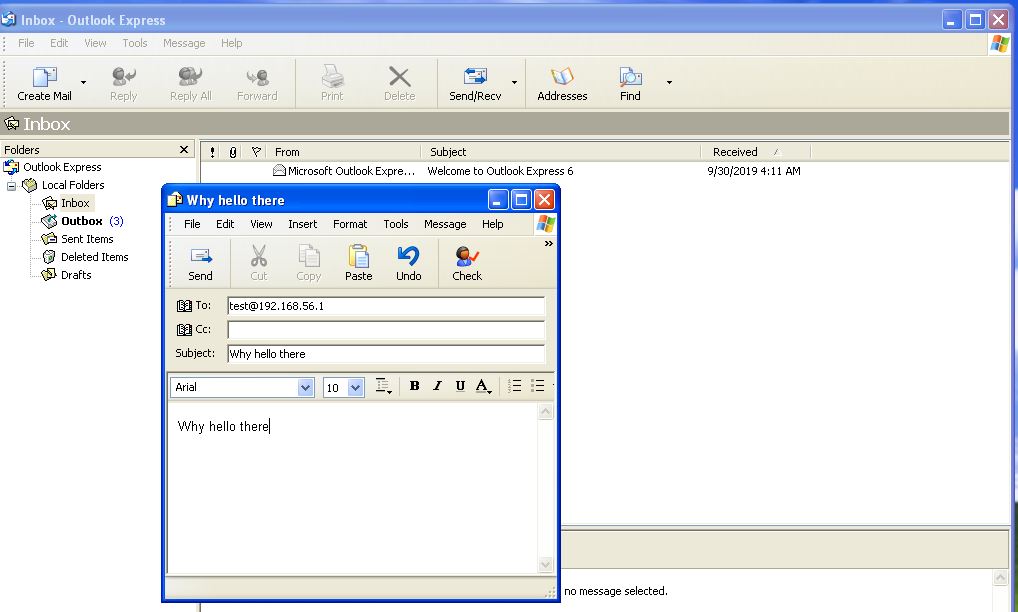The height and width of the screenshot is (612, 1018).
Task: Send the 'Why hello there' message
Action: click(x=200, y=263)
